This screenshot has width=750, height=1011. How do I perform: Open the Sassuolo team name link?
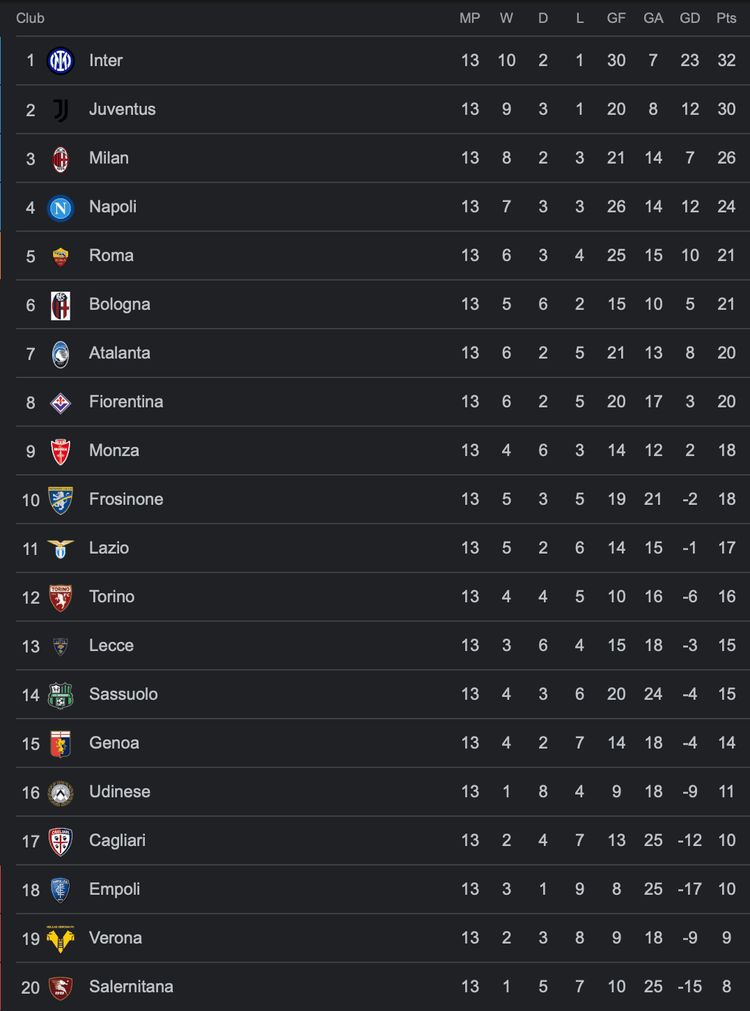124,694
